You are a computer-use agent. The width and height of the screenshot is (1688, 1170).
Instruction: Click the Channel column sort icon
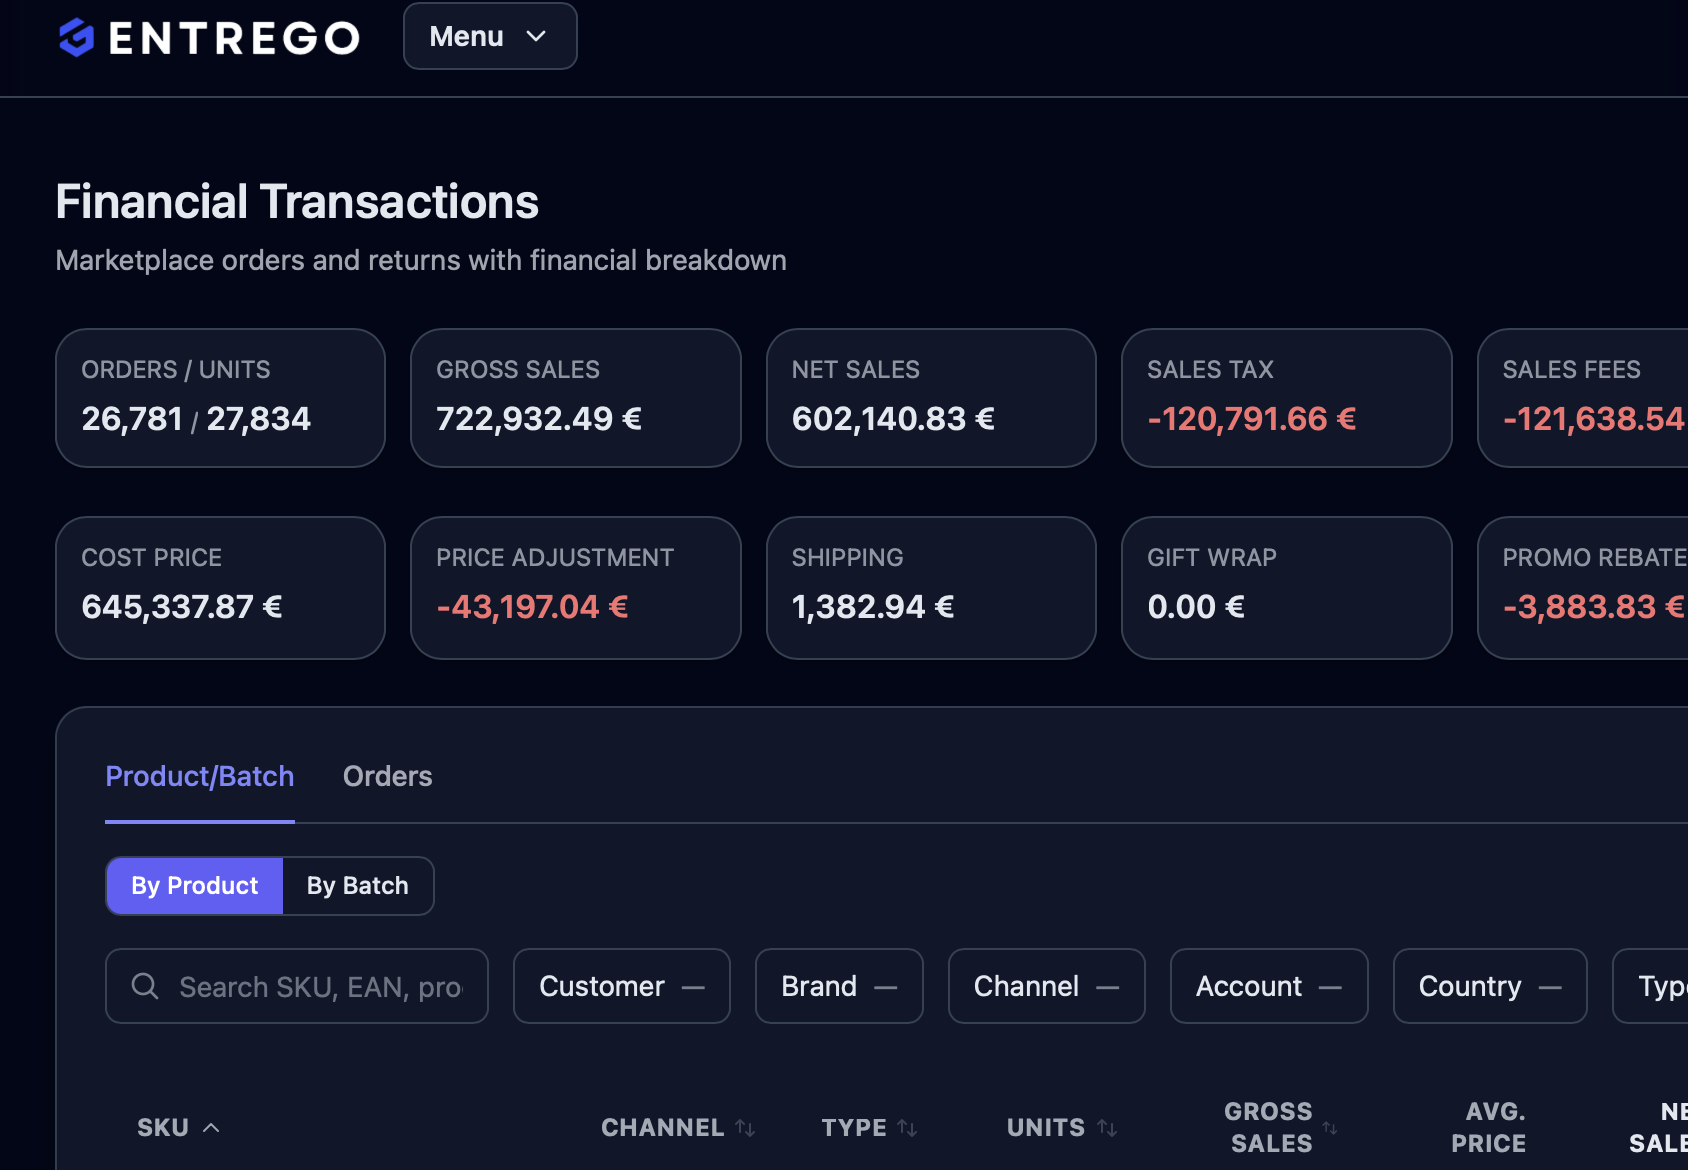pos(745,1128)
